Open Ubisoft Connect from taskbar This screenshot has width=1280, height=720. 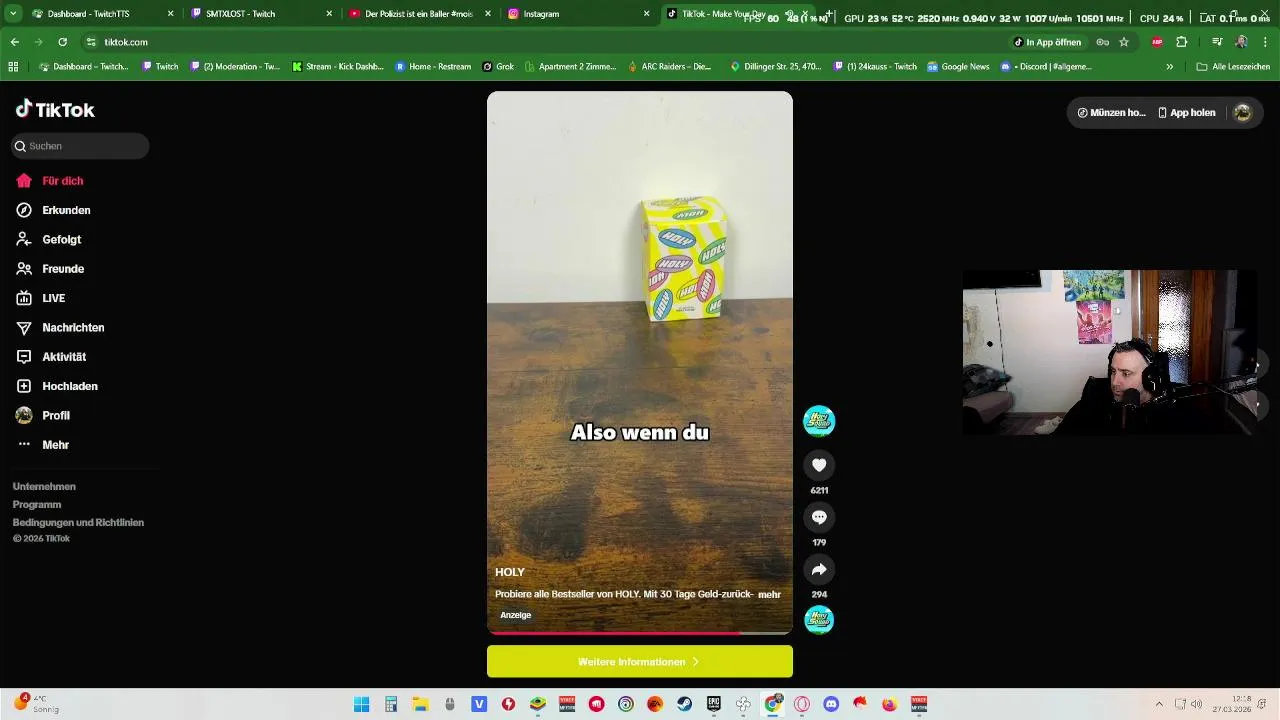(626, 704)
